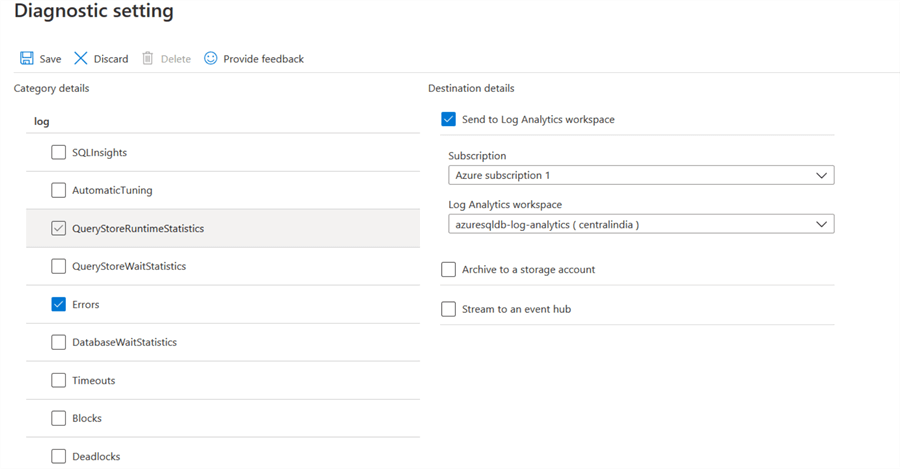Toggle QueryStoreRuntimeStatistics checkbox

click(59, 228)
